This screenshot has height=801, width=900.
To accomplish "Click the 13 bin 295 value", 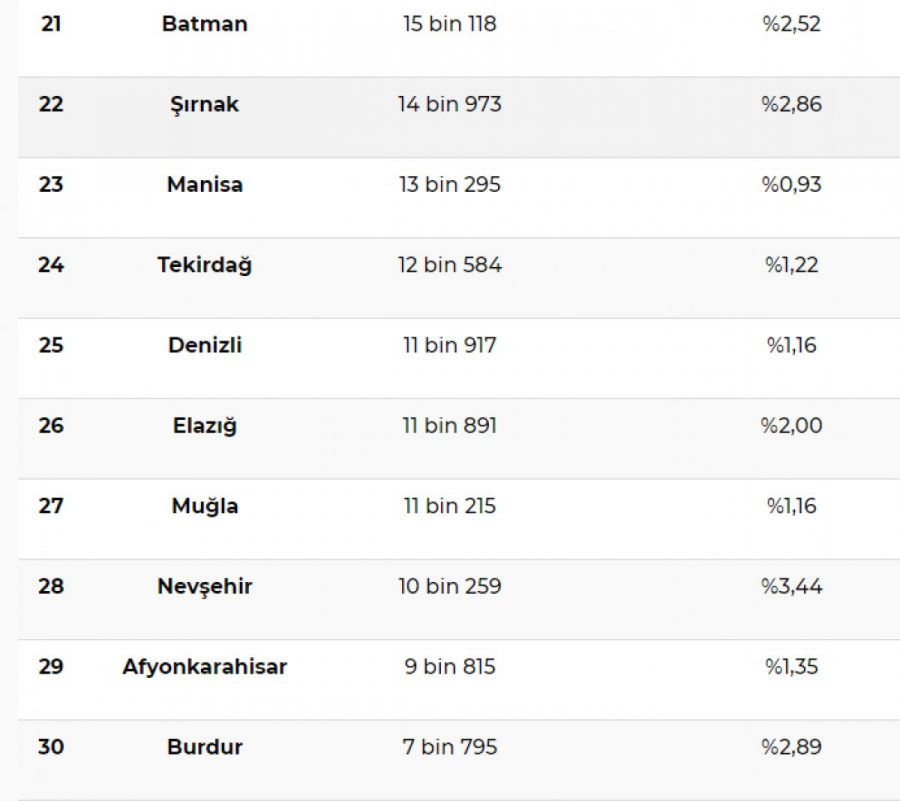I will pyautogui.click(x=449, y=185).
